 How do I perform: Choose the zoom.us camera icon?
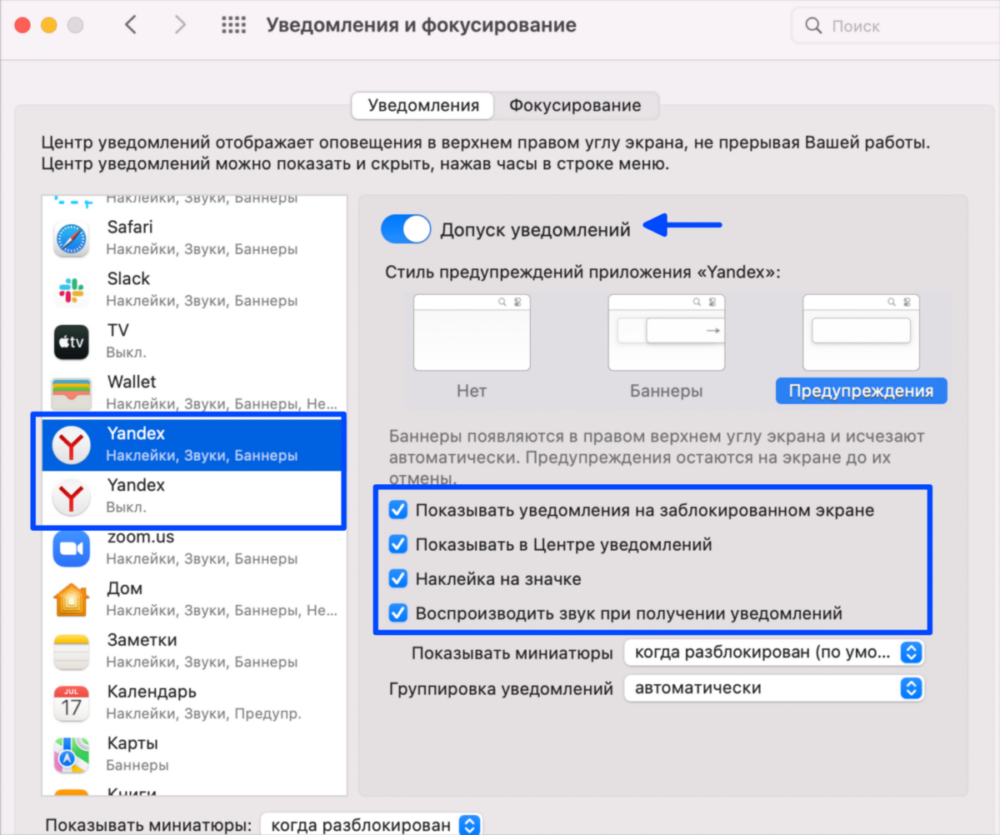pos(71,549)
